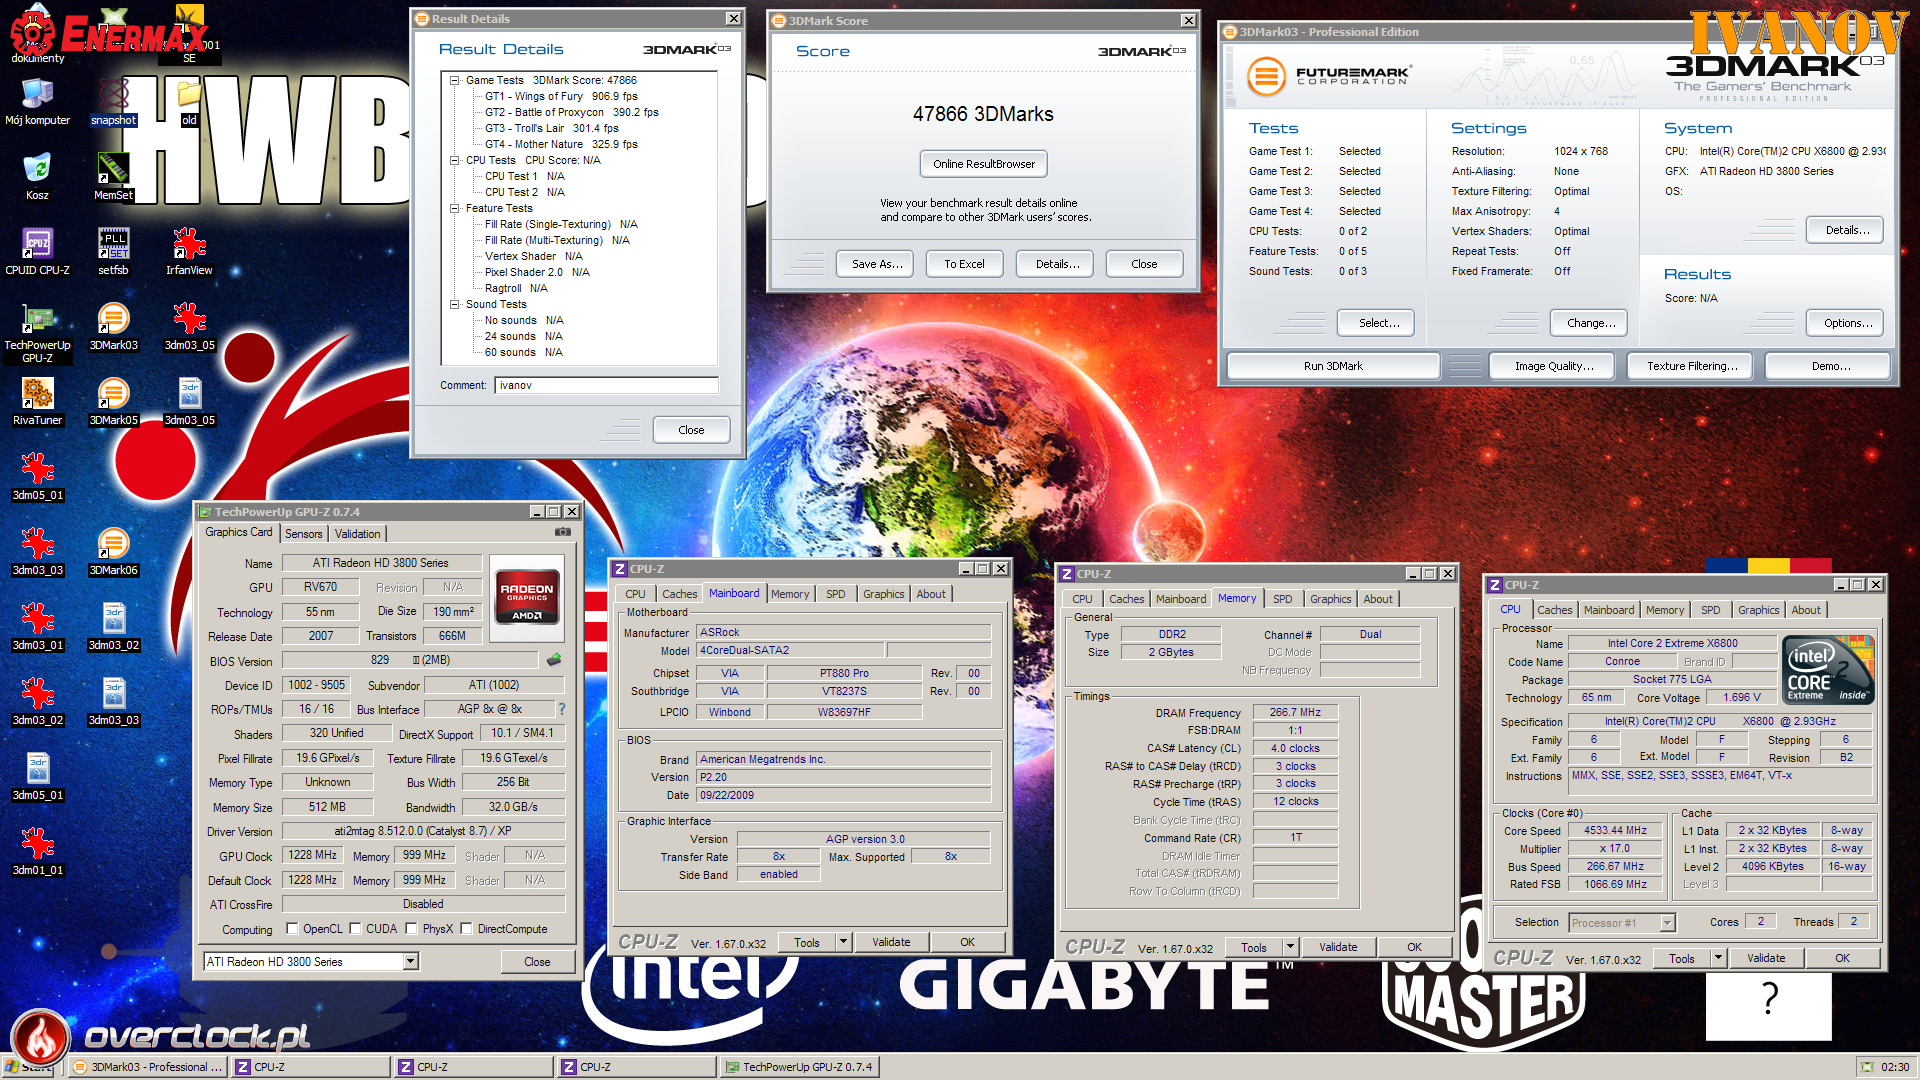
Task: Switch to 3DMark03 Professional taskbar item
Action: 148,1067
